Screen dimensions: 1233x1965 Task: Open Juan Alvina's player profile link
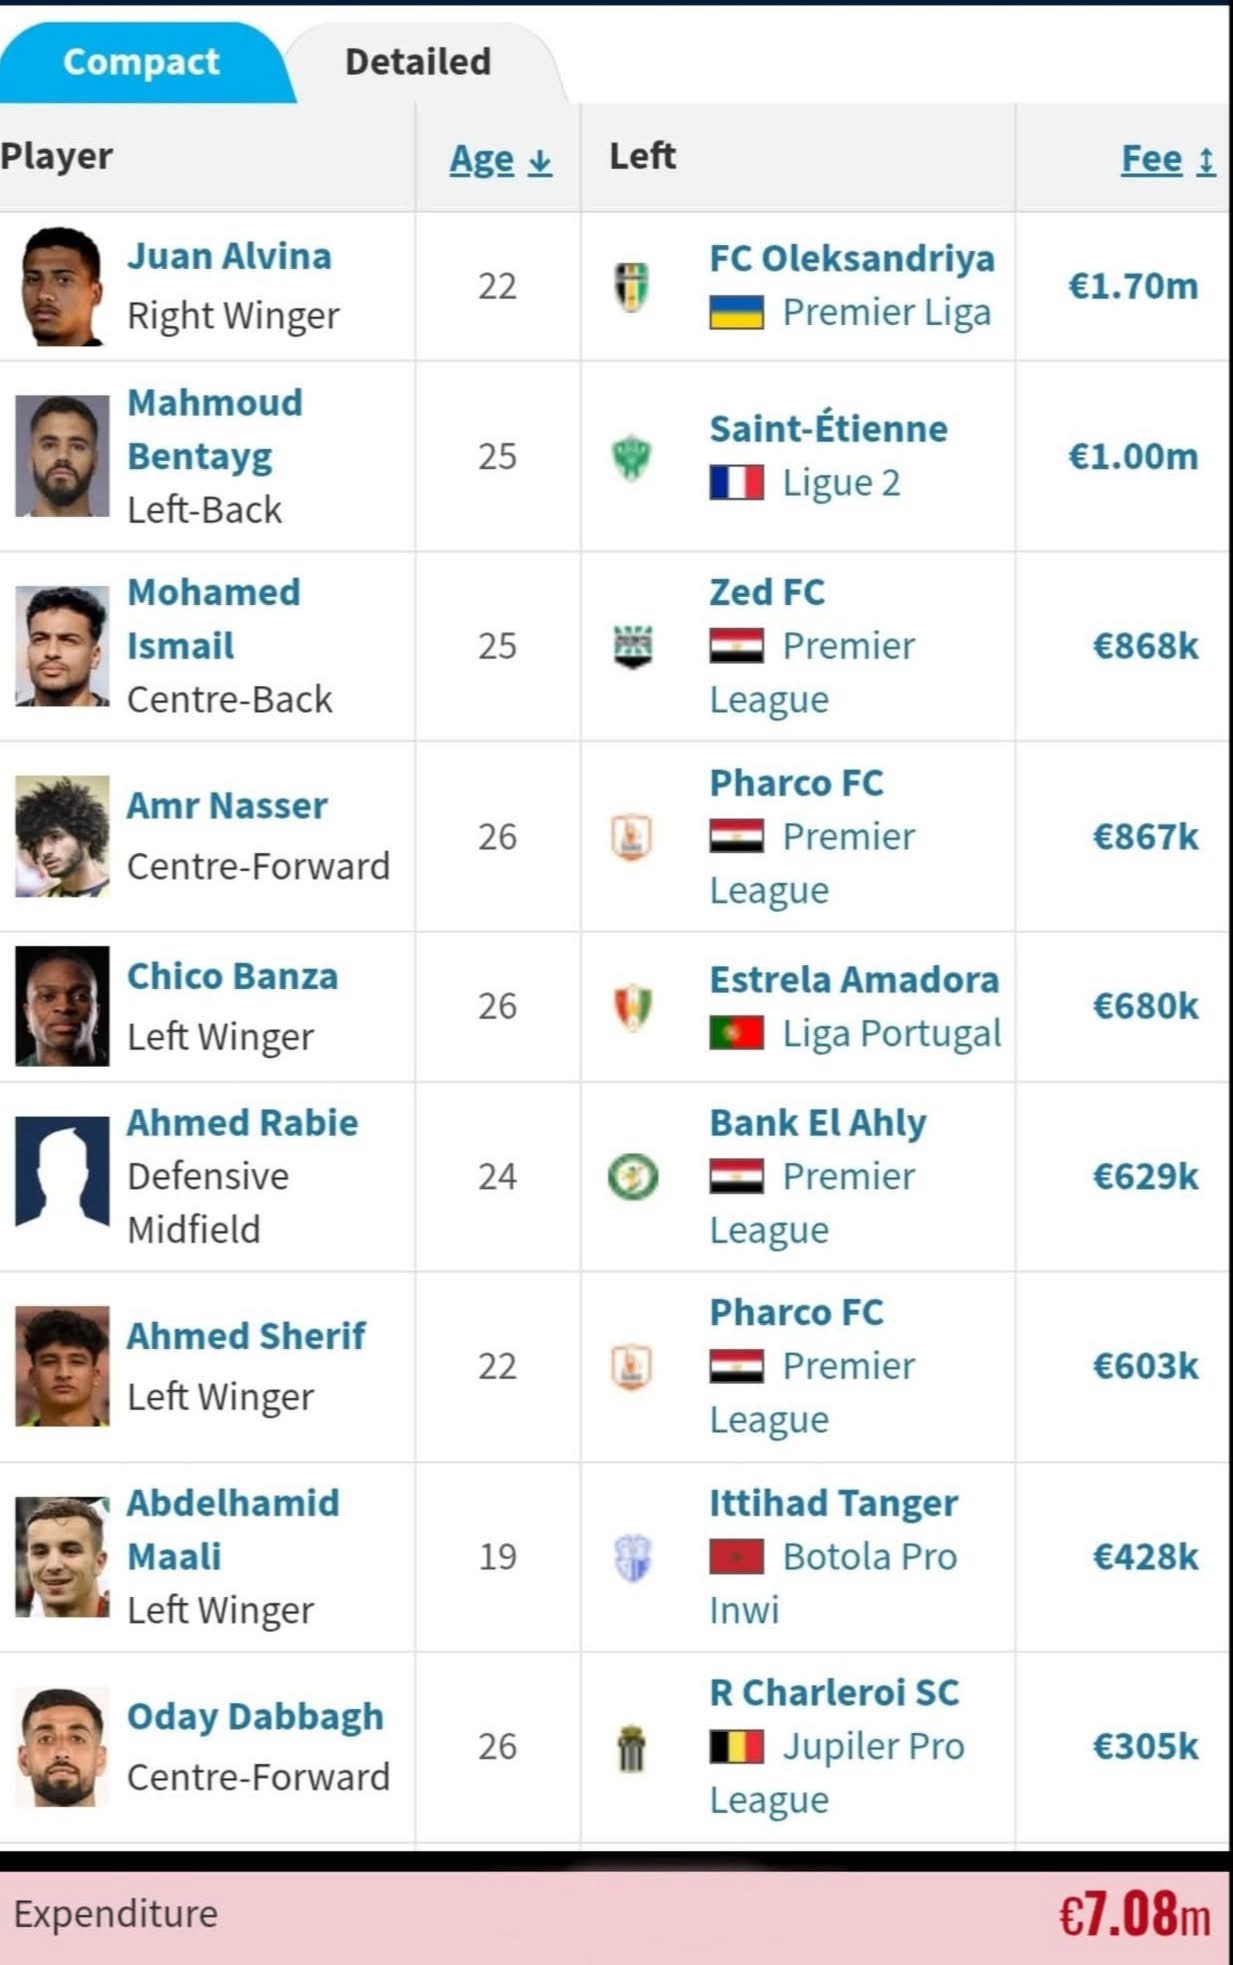click(x=229, y=256)
